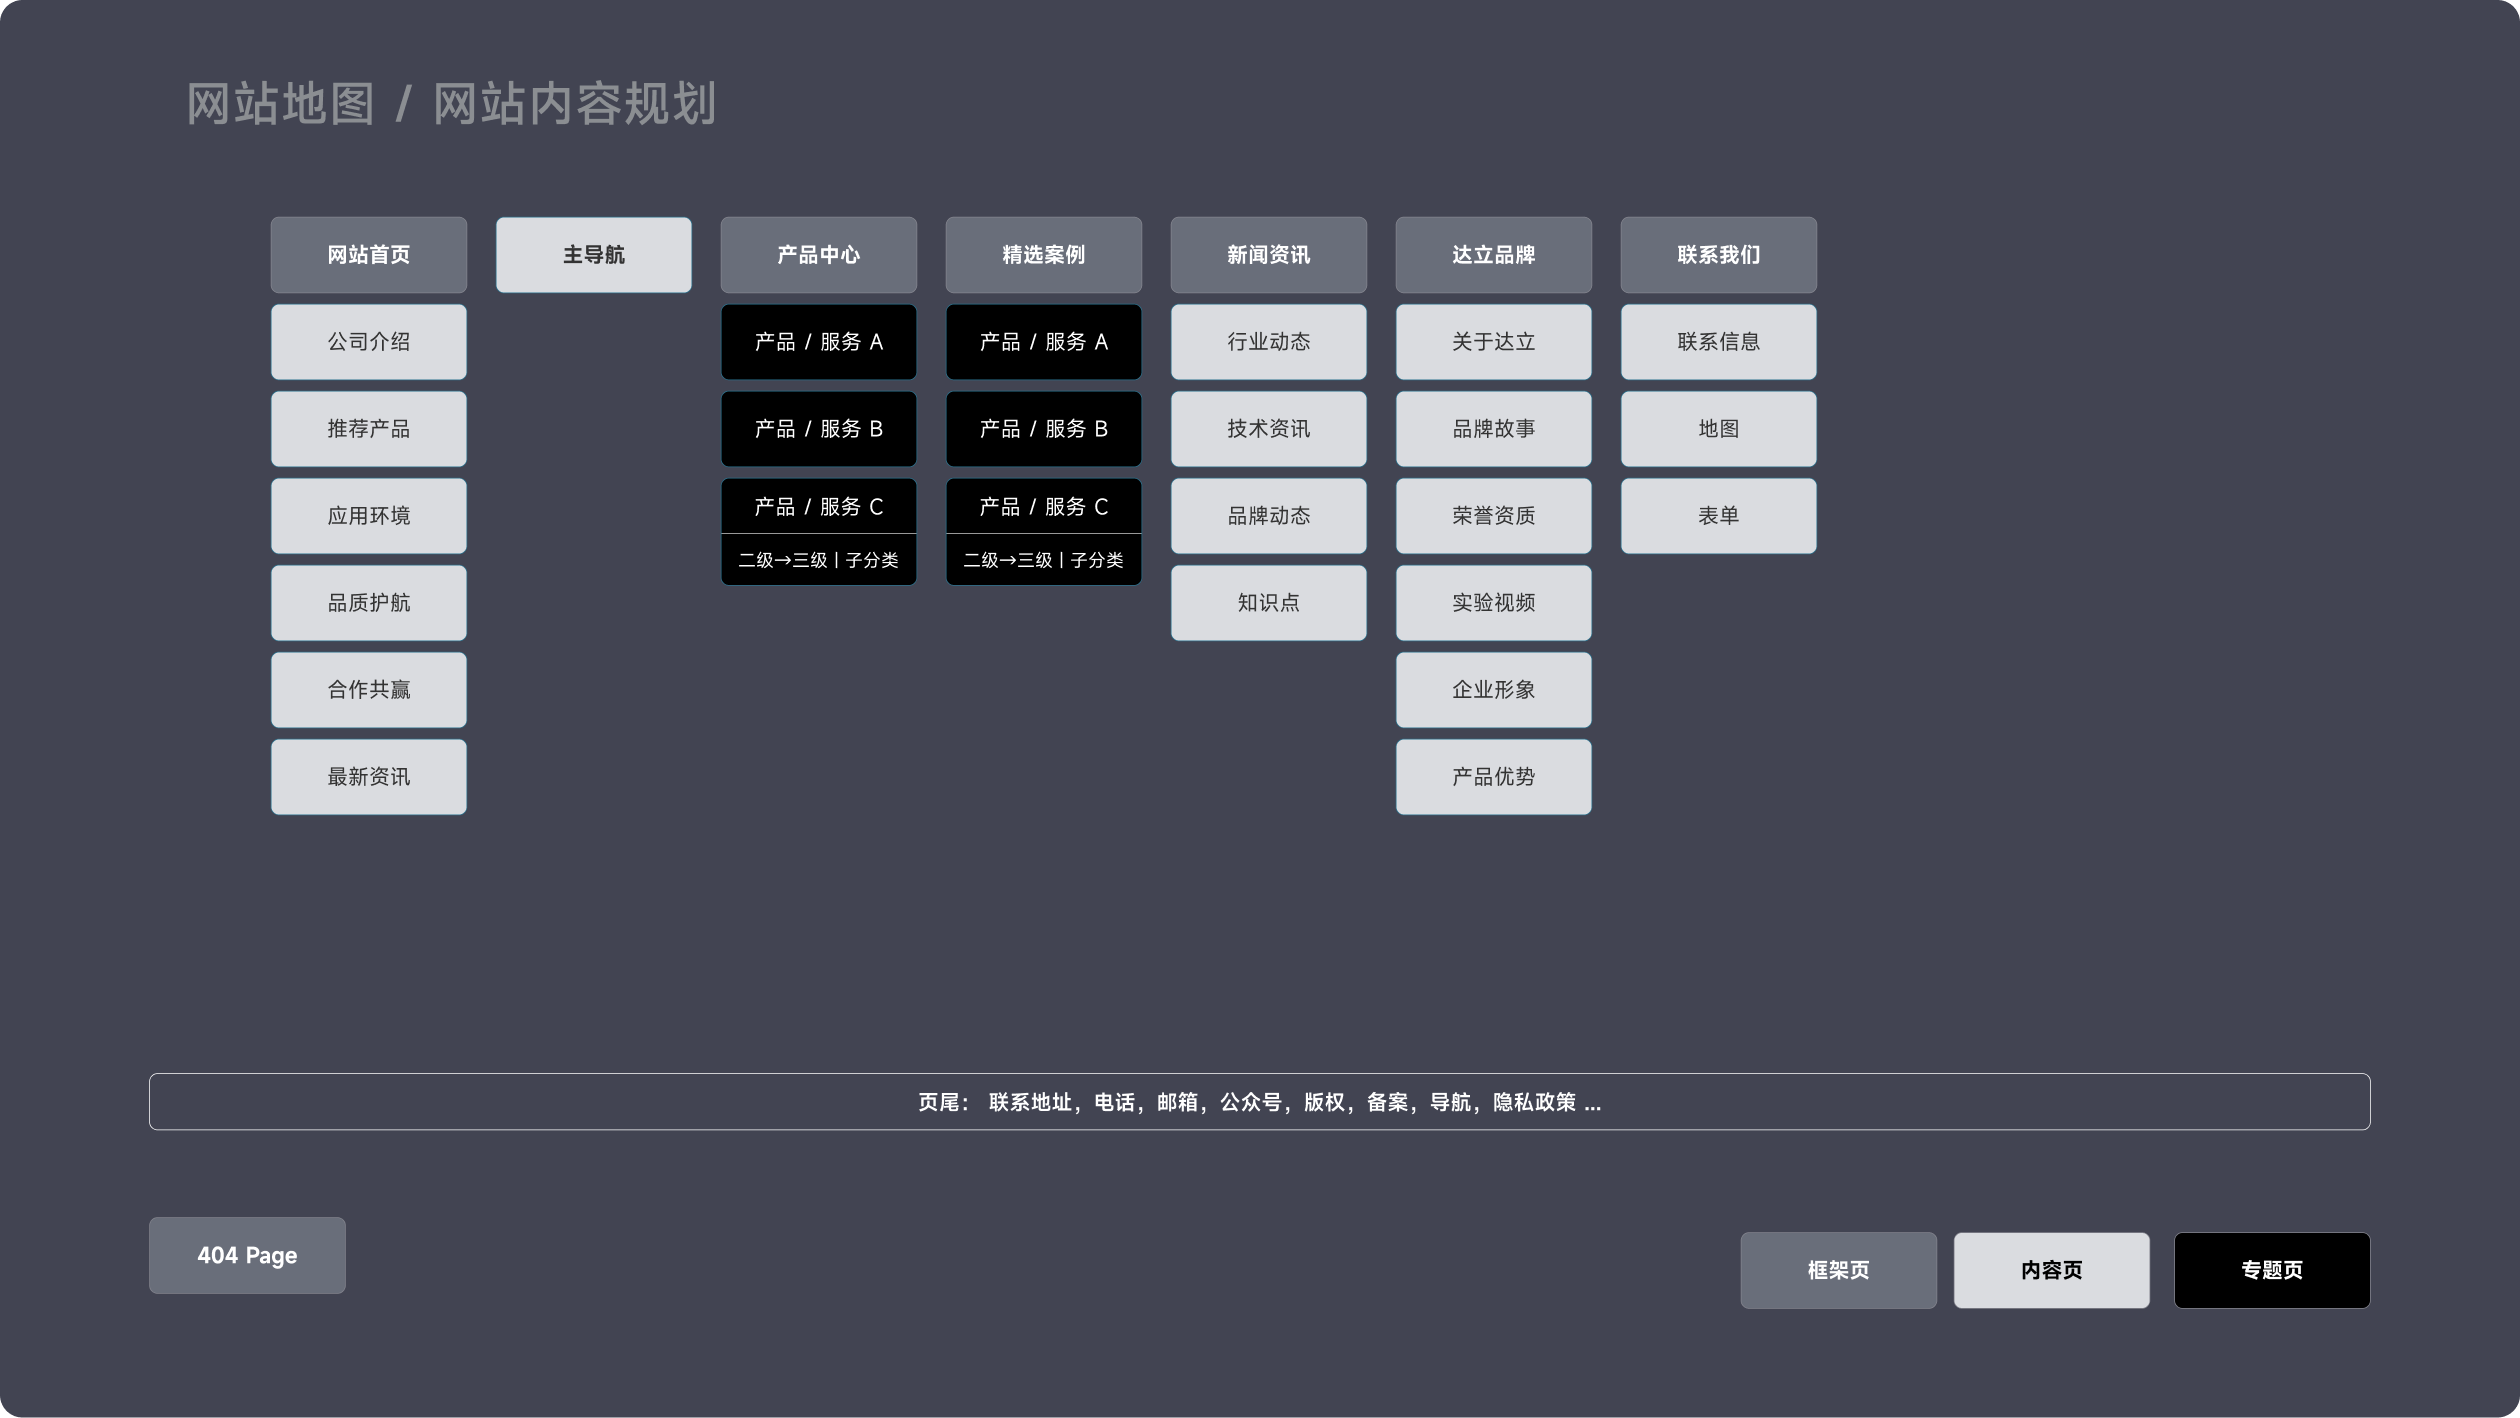Click the 知识点 box
Viewport: 2520px width, 1418px height.
pos(1268,603)
